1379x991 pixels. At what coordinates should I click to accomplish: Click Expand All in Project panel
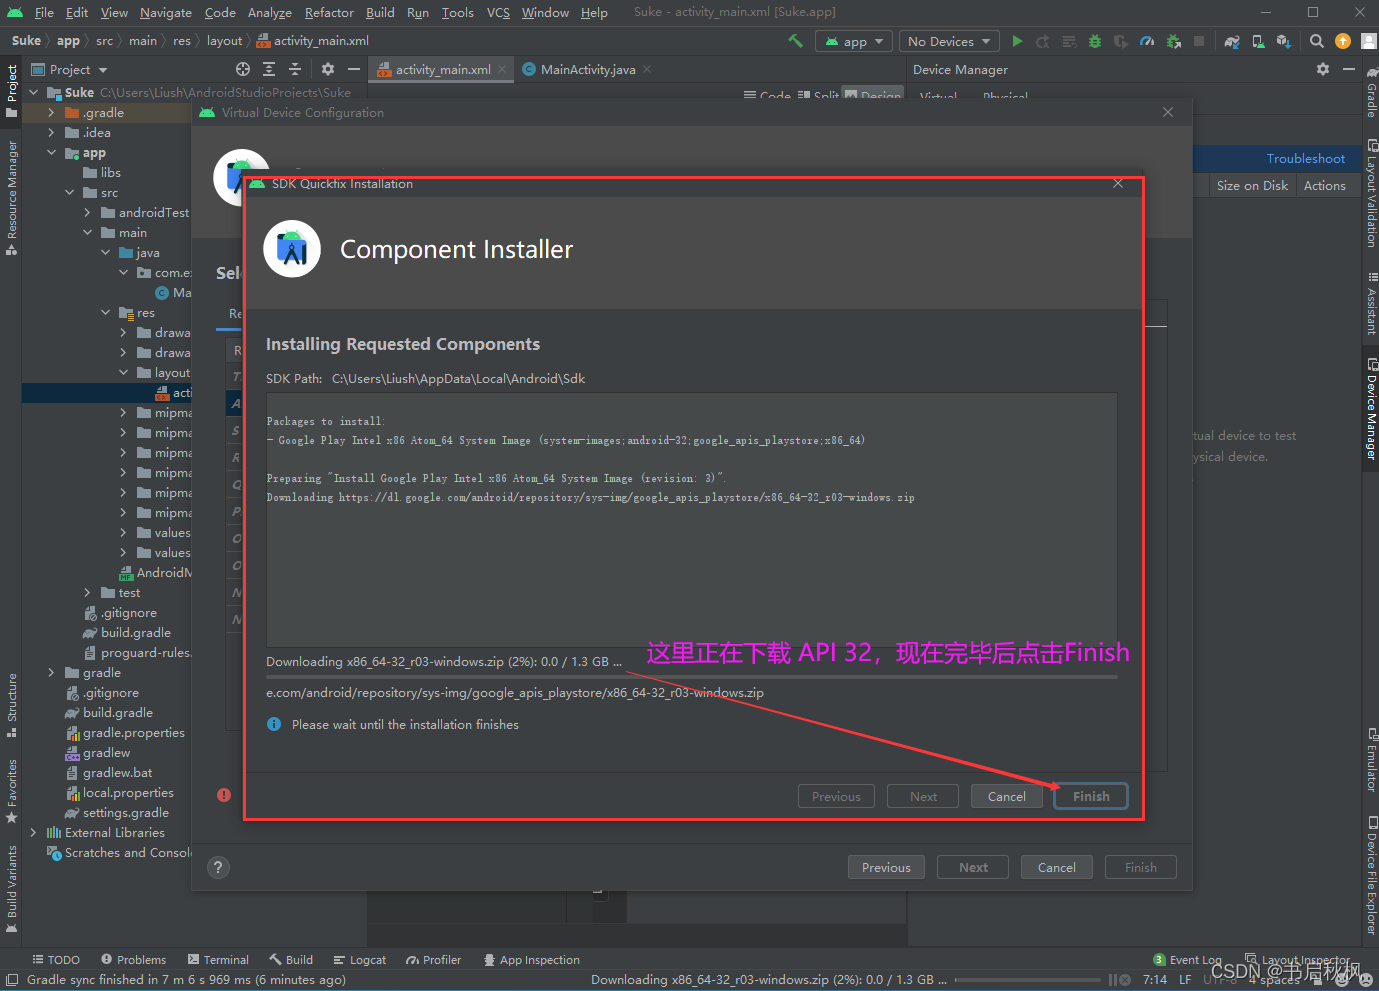[x=269, y=69]
